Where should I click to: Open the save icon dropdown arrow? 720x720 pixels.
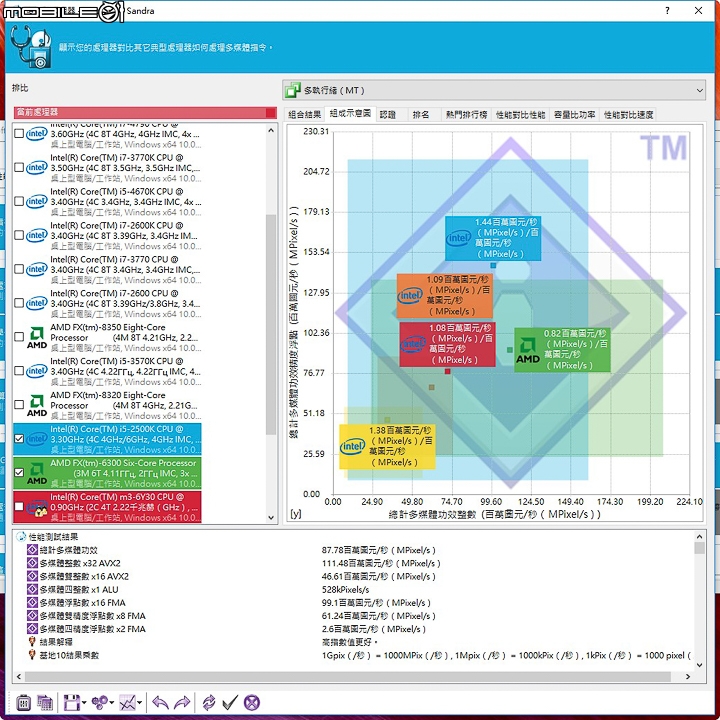coord(84,703)
